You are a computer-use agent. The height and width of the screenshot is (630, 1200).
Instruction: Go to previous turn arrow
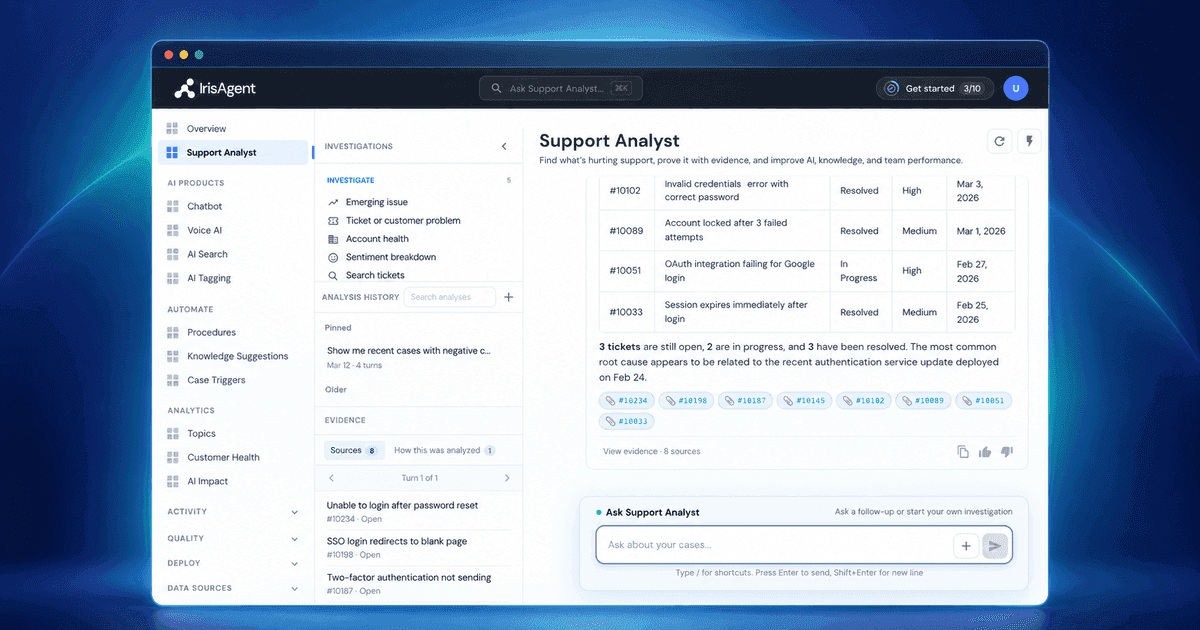(332, 478)
